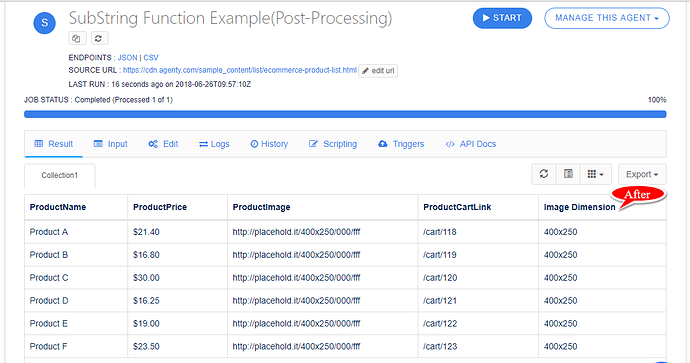Click the $23.50 price cell
This screenshot has height=363, width=690.
pos(178,346)
